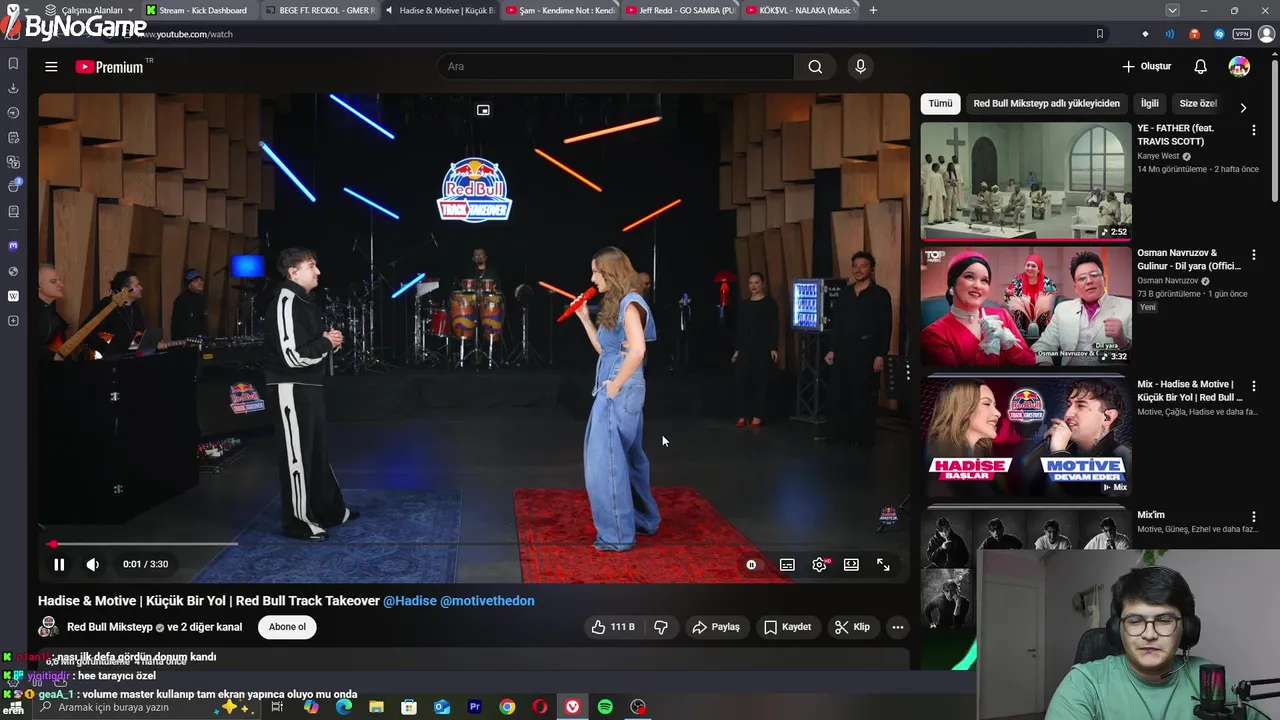Screen dimensions: 1280x720
Task: Select the Red Bull Miksteyp adlı yükleyiciden chip
Action: (1046, 104)
